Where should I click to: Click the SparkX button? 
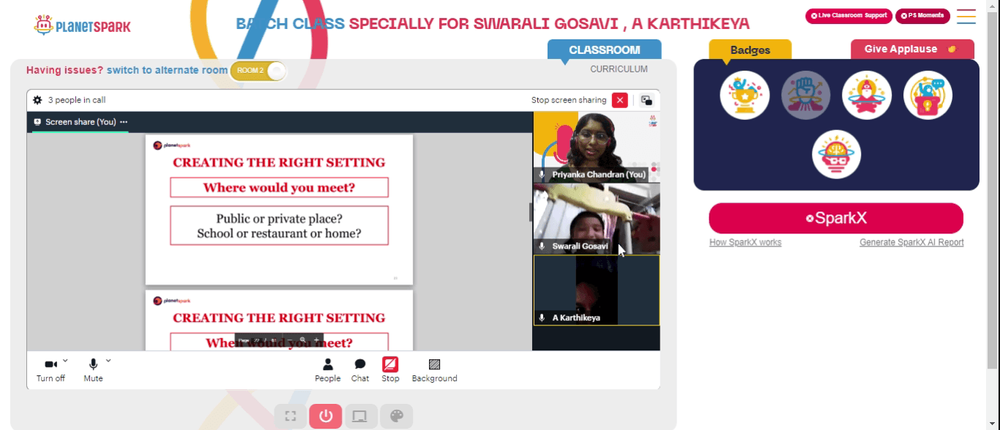[836, 218]
